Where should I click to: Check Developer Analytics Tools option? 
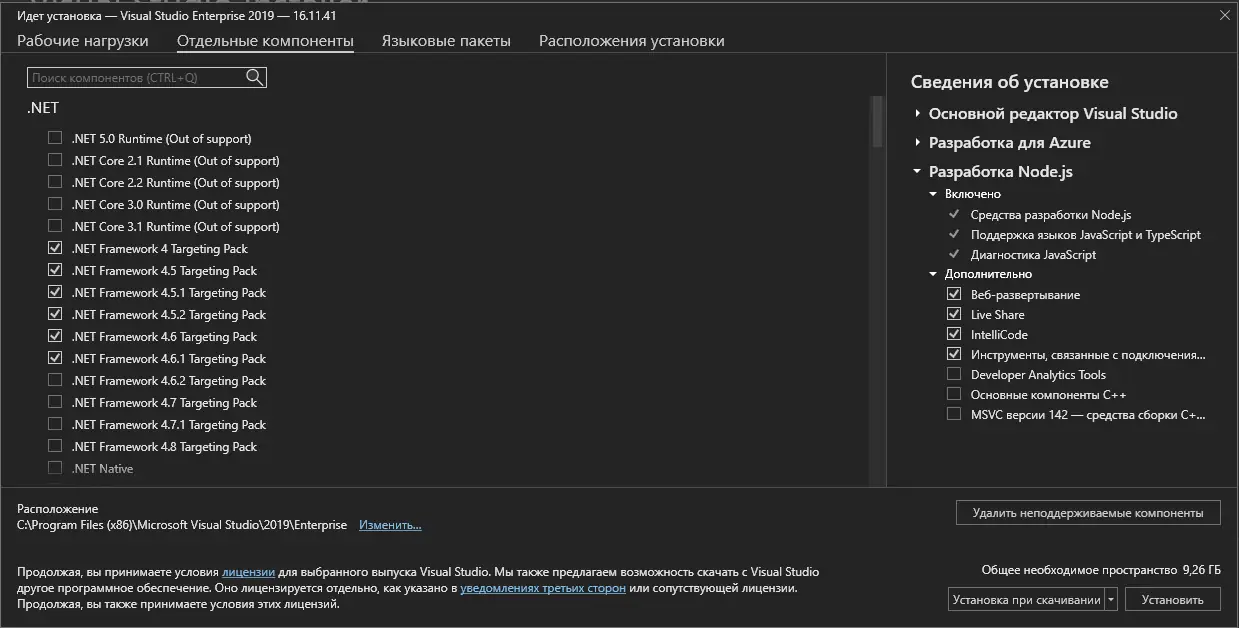(x=954, y=374)
